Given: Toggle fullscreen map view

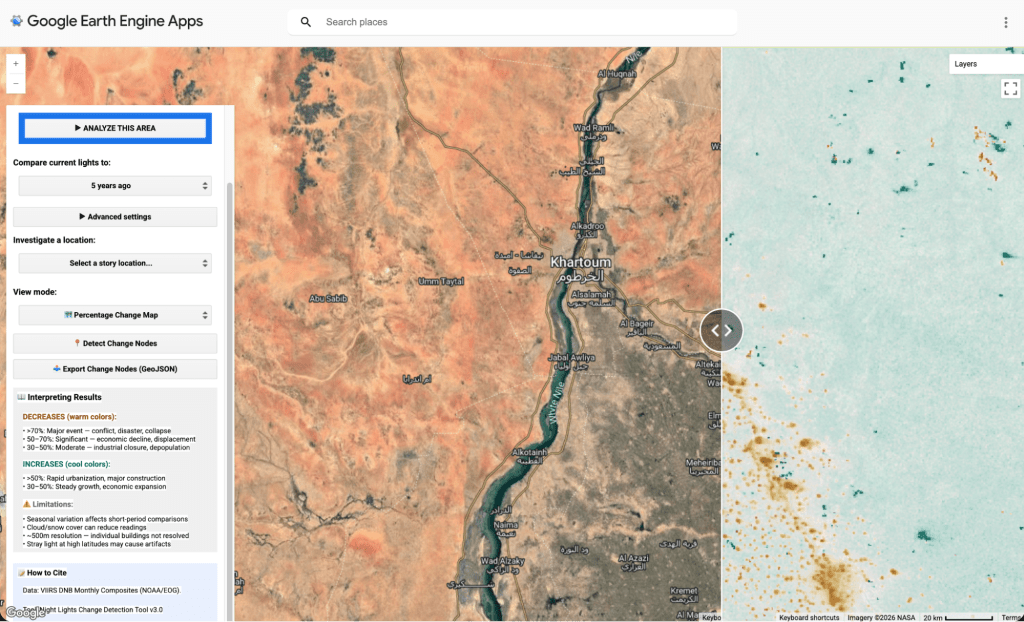Looking at the screenshot, I should tap(1010, 88).
